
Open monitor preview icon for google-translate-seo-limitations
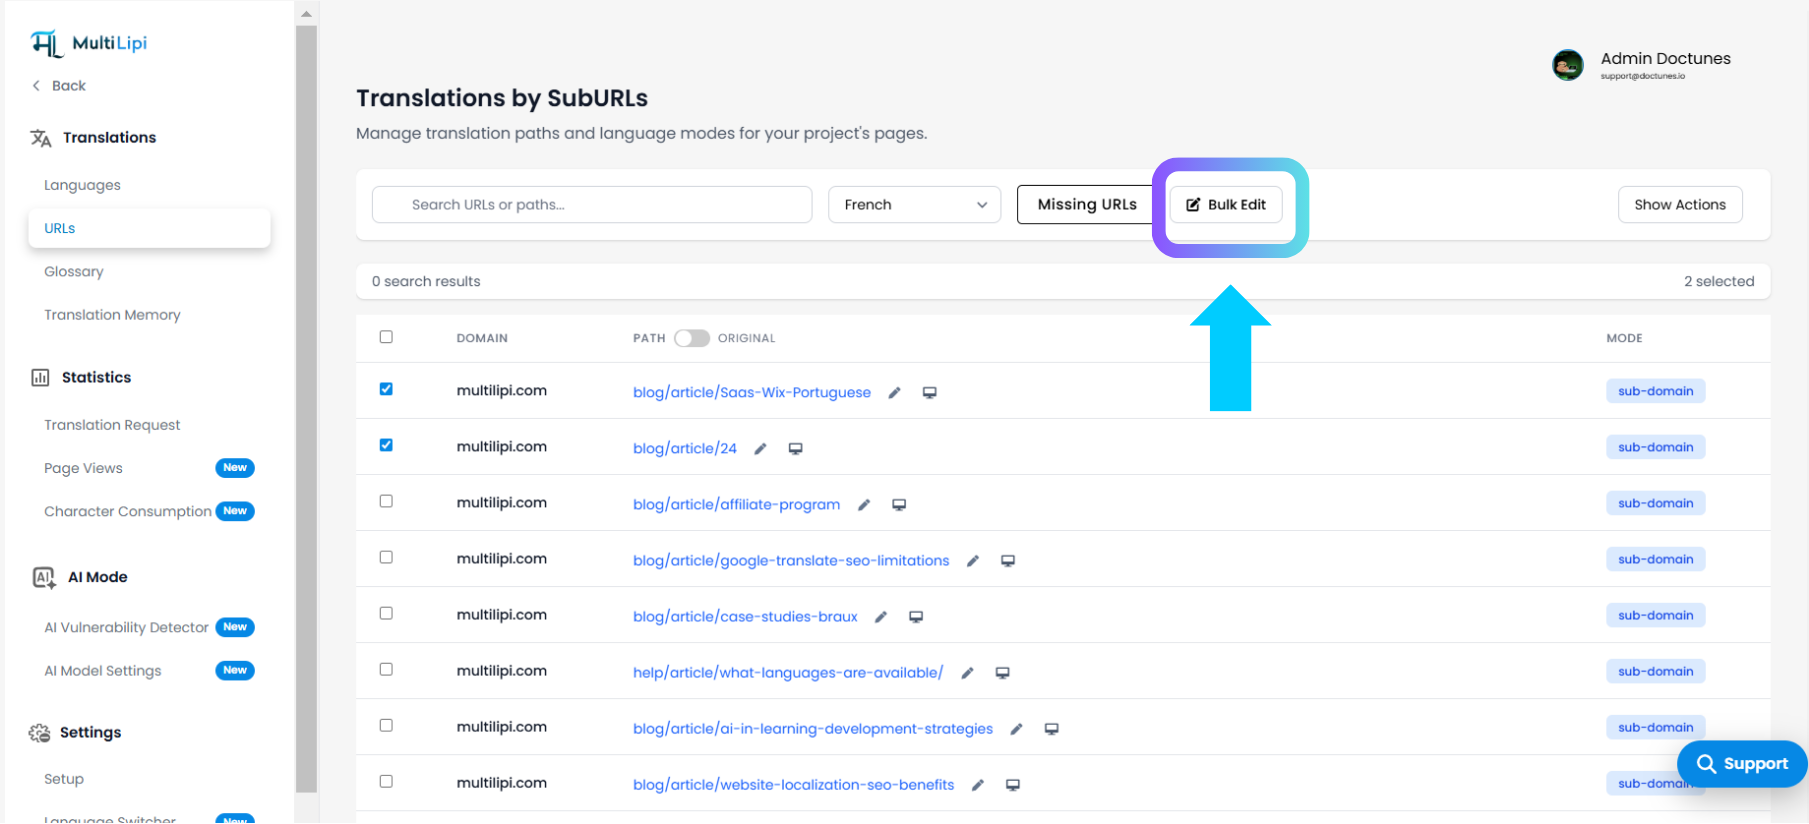(x=1008, y=561)
